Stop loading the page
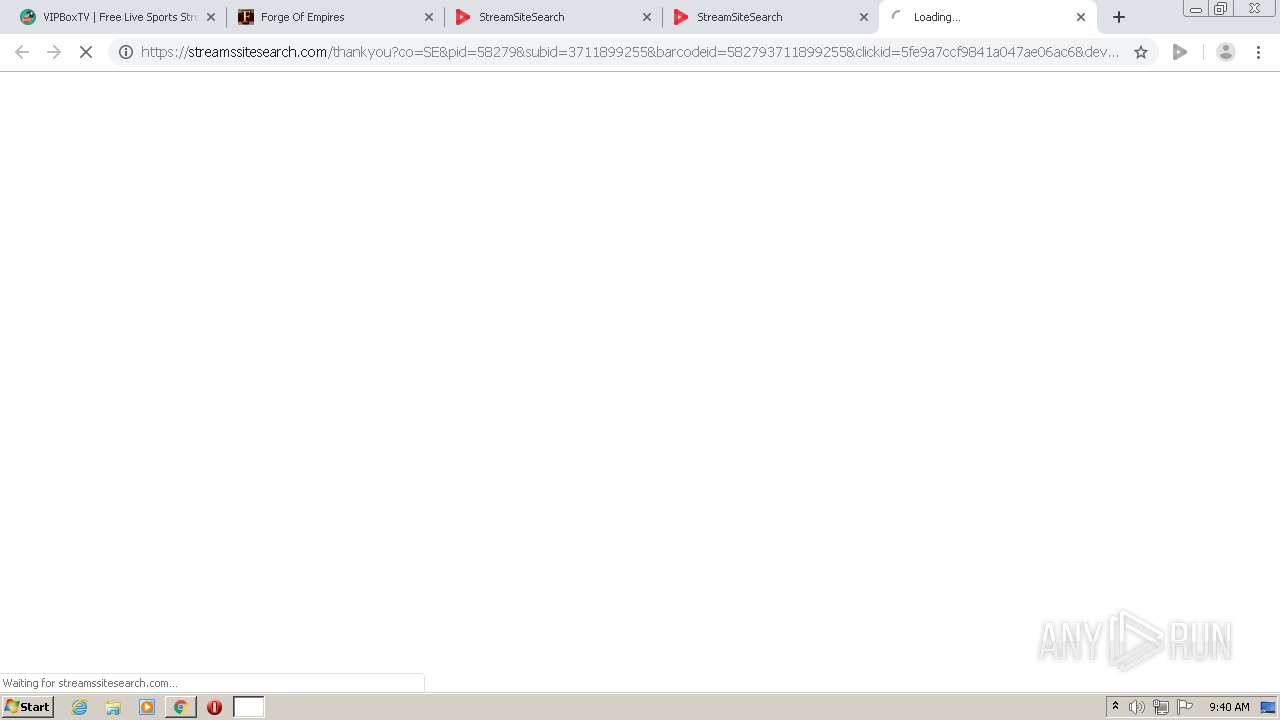Image resolution: width=1280 pixels, height=720 pixels. click(x=86, y=52)
